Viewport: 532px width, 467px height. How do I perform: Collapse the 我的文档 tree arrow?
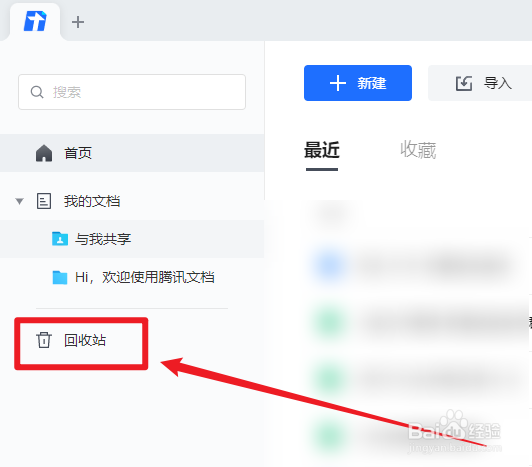20,202
